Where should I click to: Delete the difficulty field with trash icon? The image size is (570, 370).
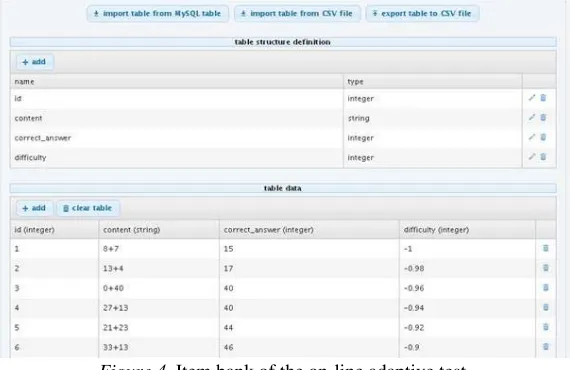pyautogui.click(x=543, y=157)
